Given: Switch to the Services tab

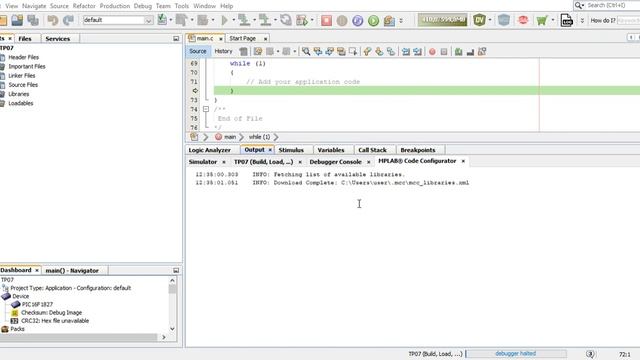Looking at the screenshot, I should (58, 39).
